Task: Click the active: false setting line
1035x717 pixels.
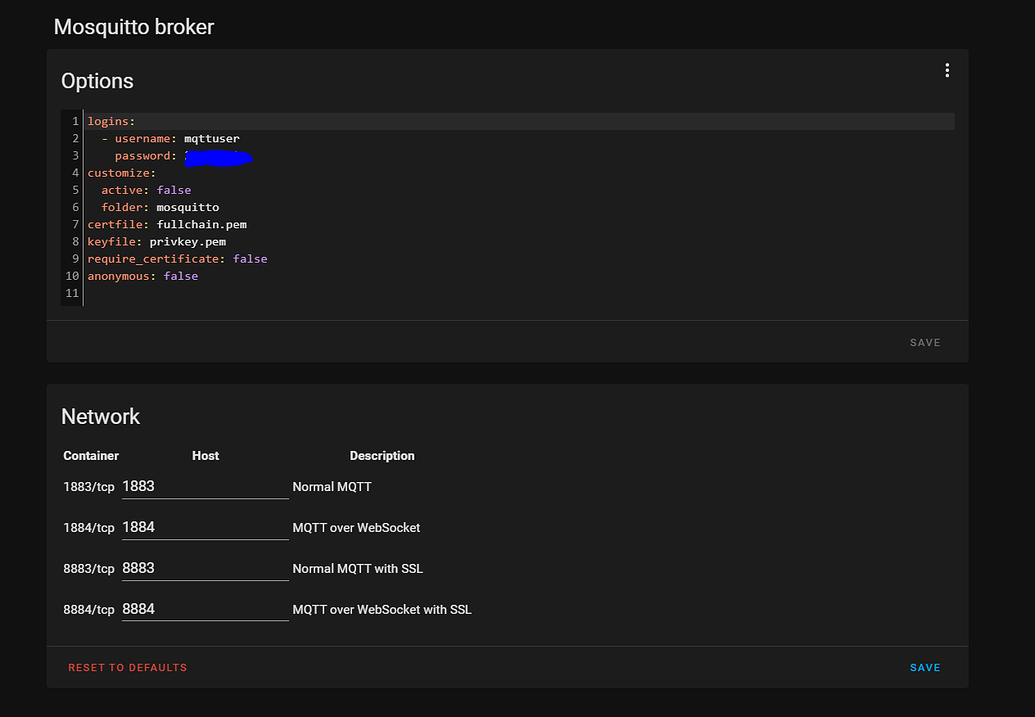Action: point(148,189)
